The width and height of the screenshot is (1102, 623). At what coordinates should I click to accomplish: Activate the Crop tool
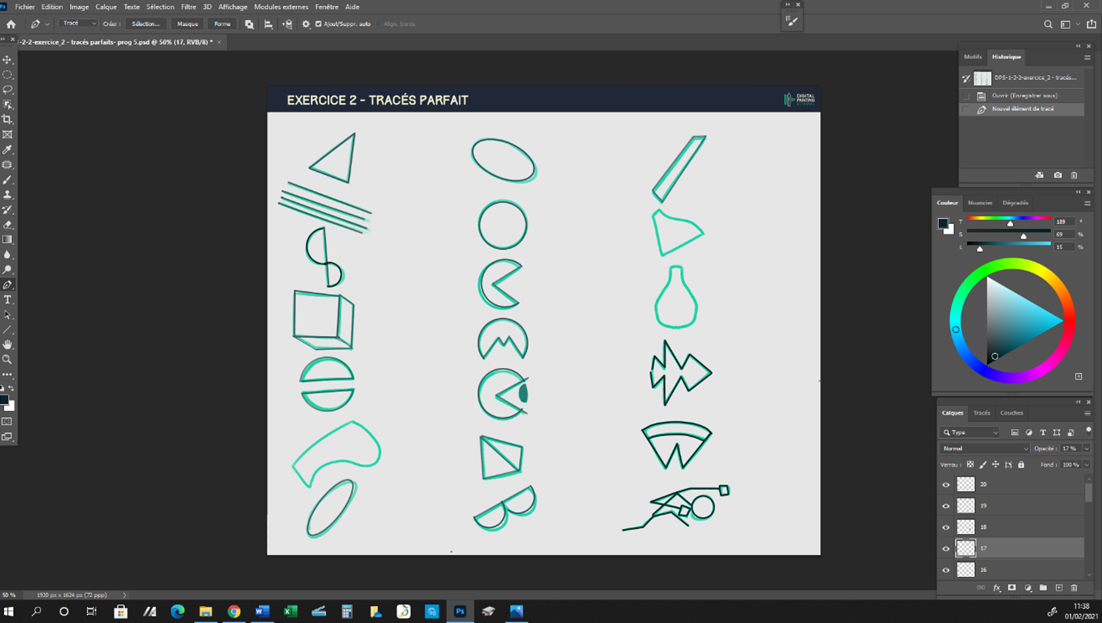pos(9,119)
